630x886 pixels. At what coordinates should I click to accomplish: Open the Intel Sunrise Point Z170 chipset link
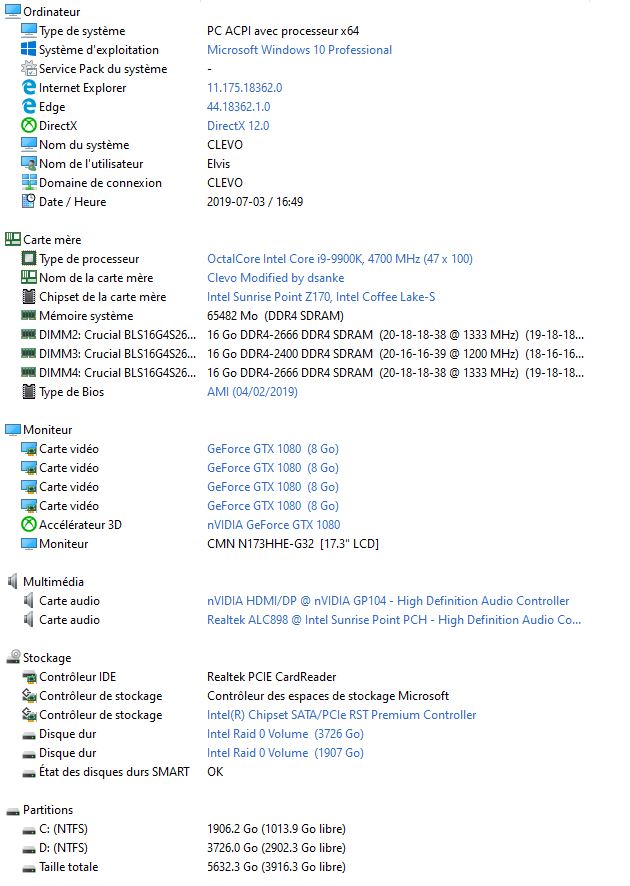[321, 297]
